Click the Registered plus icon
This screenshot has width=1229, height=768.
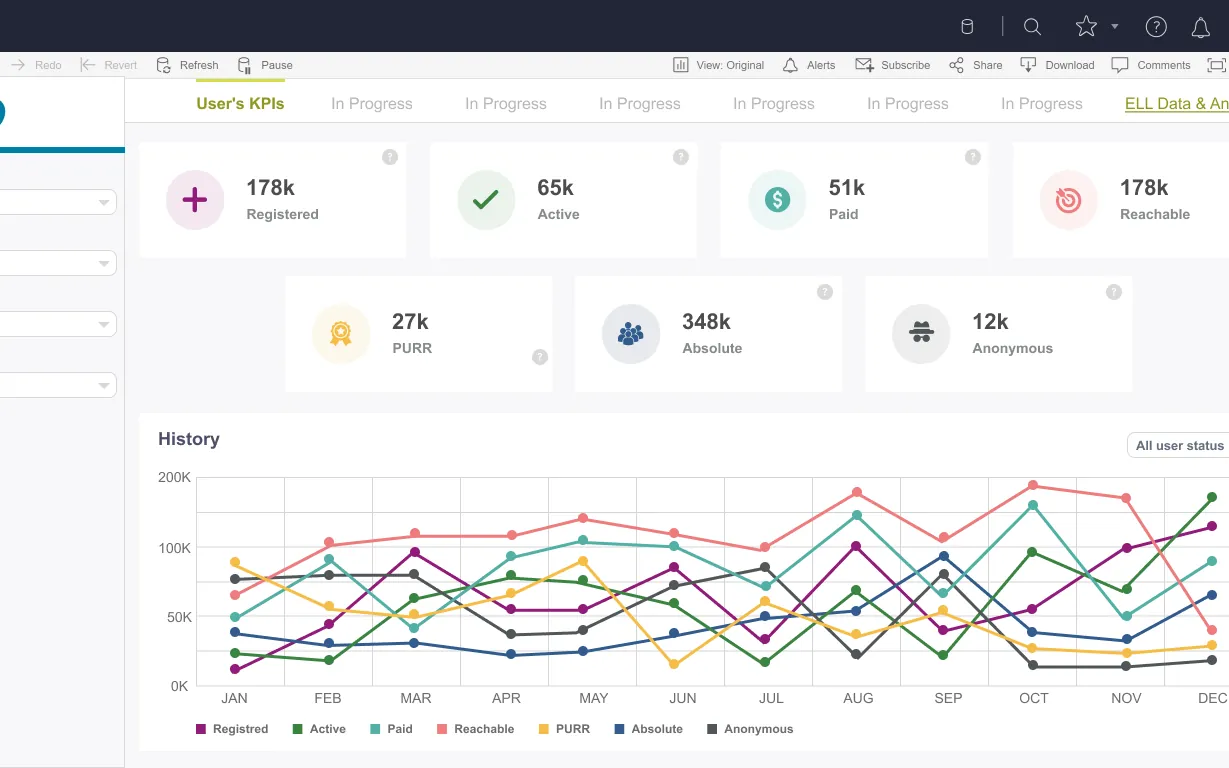click(x=195, y=200)
